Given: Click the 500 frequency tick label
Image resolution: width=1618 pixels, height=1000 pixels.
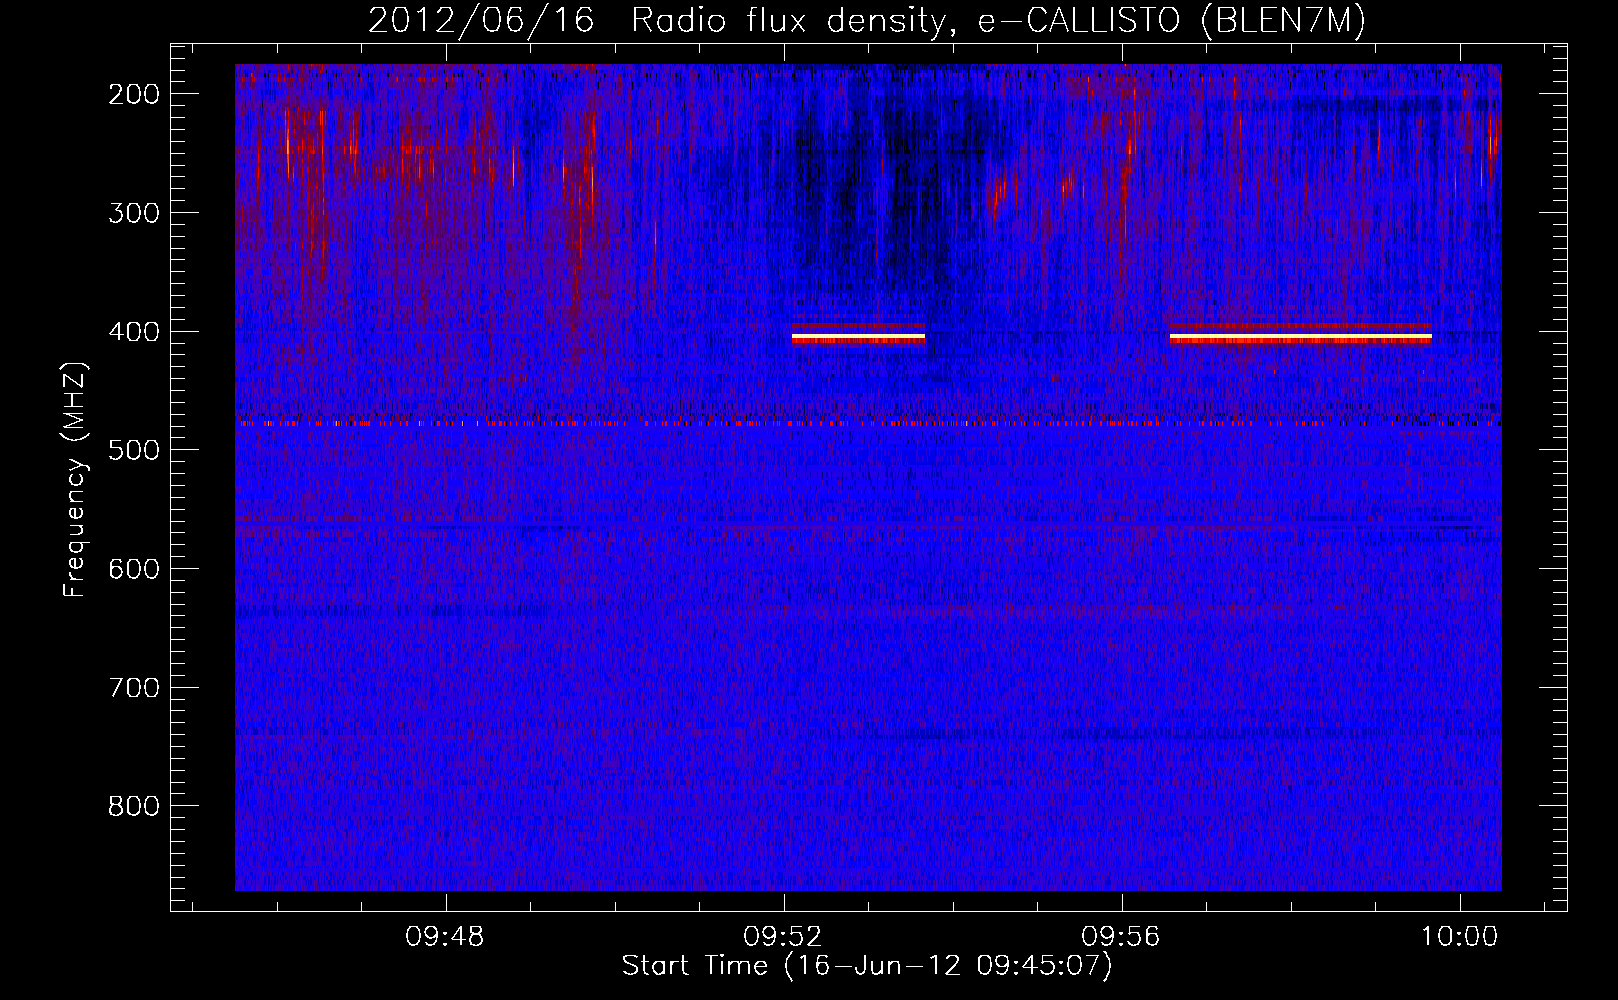Looking at the screenshot, I should click(134, 450).
